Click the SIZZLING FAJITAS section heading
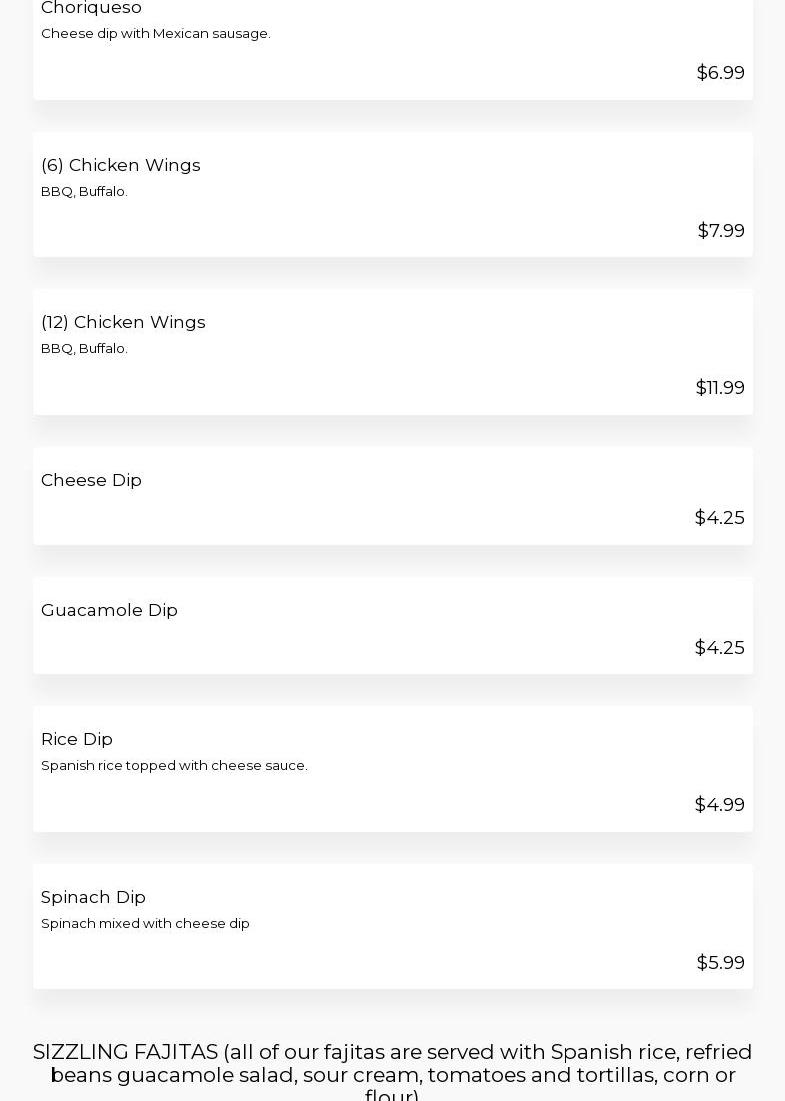The width and height of the screenshot is (785, 1101). [x=392, y=1074]
